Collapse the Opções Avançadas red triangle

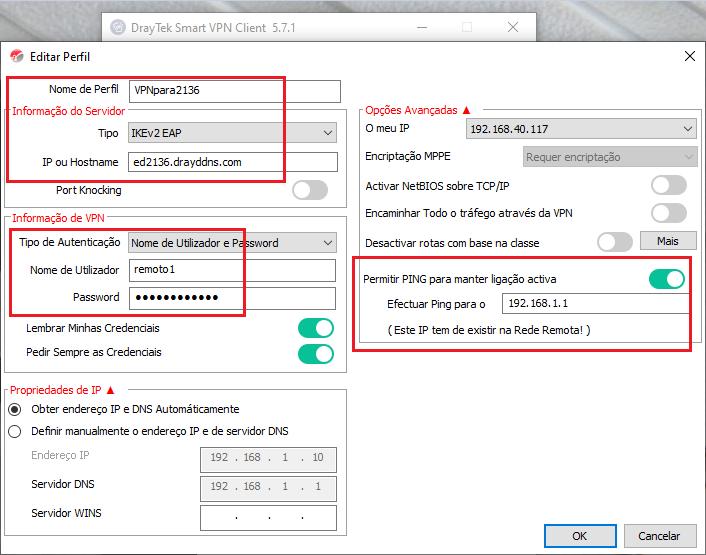pos(465,110)
